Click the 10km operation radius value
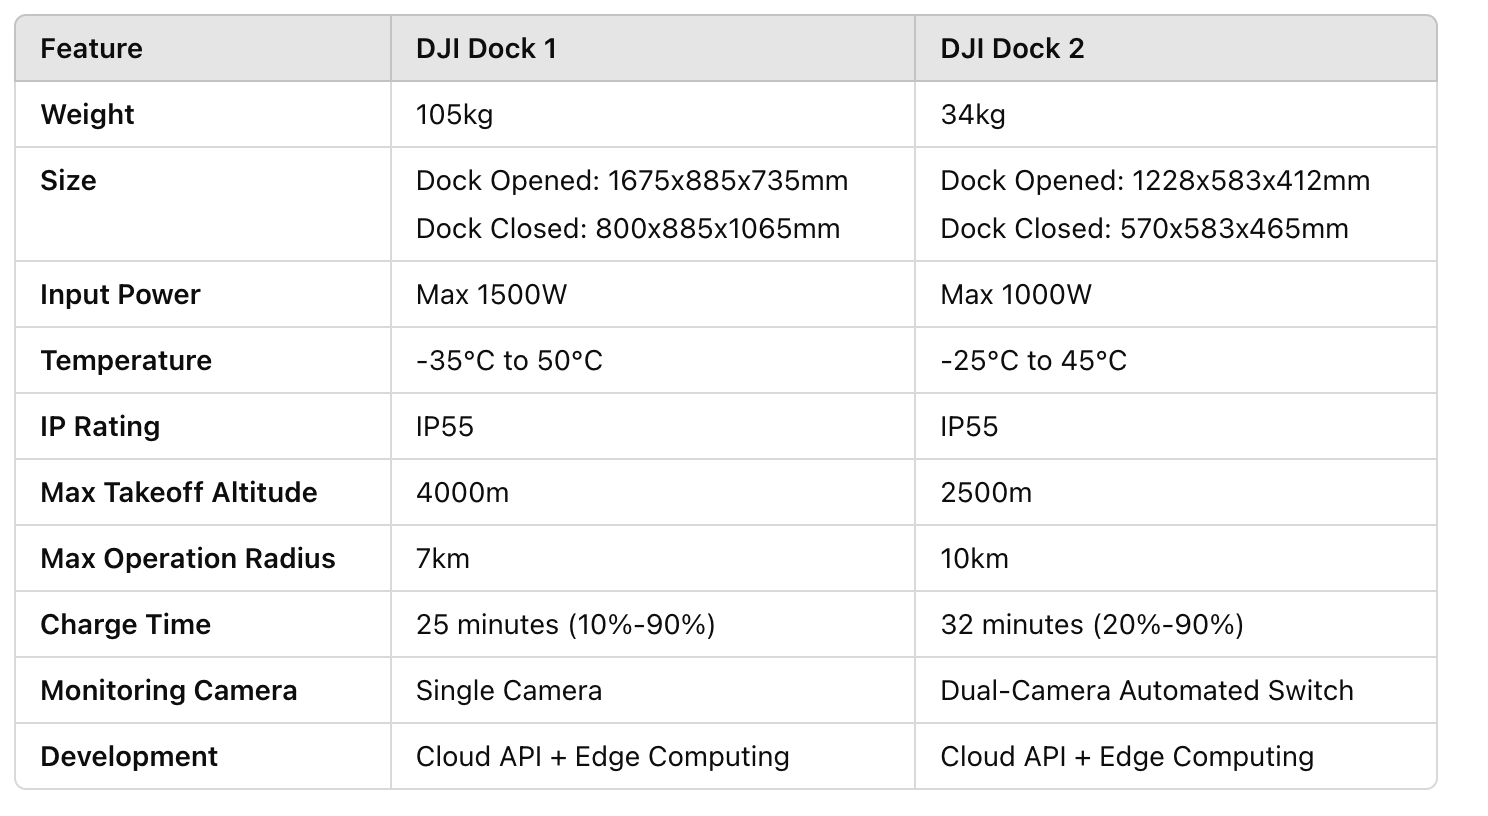Image resolution: width=1488 pixels, height=816 pixels. pyautogui.click(x=974, y=559)
